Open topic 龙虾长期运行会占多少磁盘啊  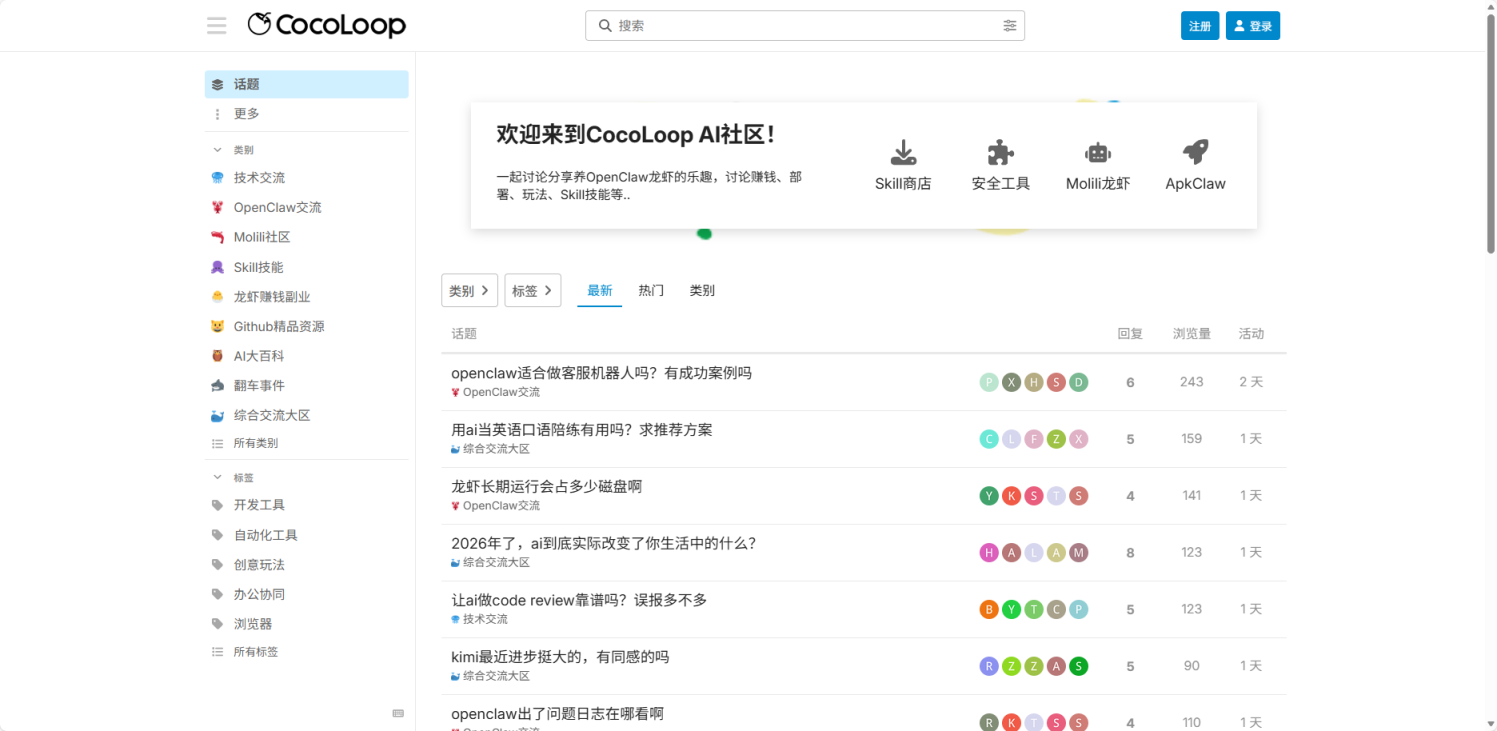(546, 487)
